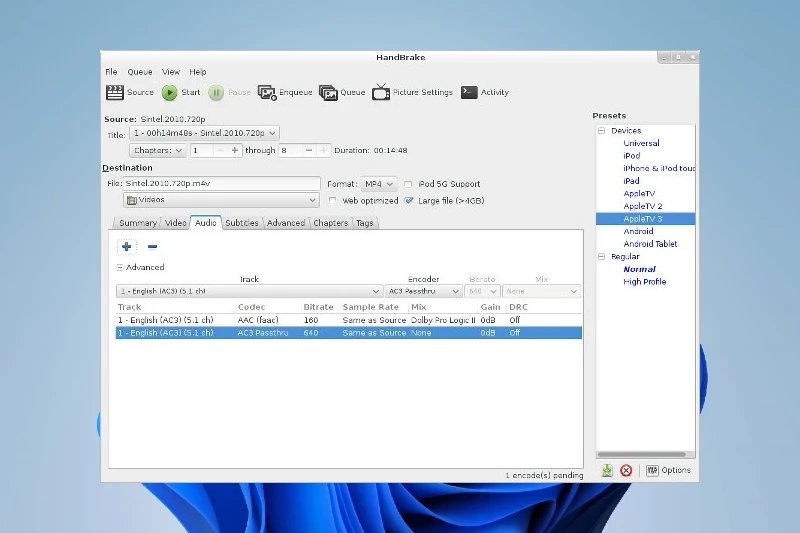The height and width of the screenshot is (533, 800).
Task: Select the AppleTV 2 preset
Action: point(643,206)
